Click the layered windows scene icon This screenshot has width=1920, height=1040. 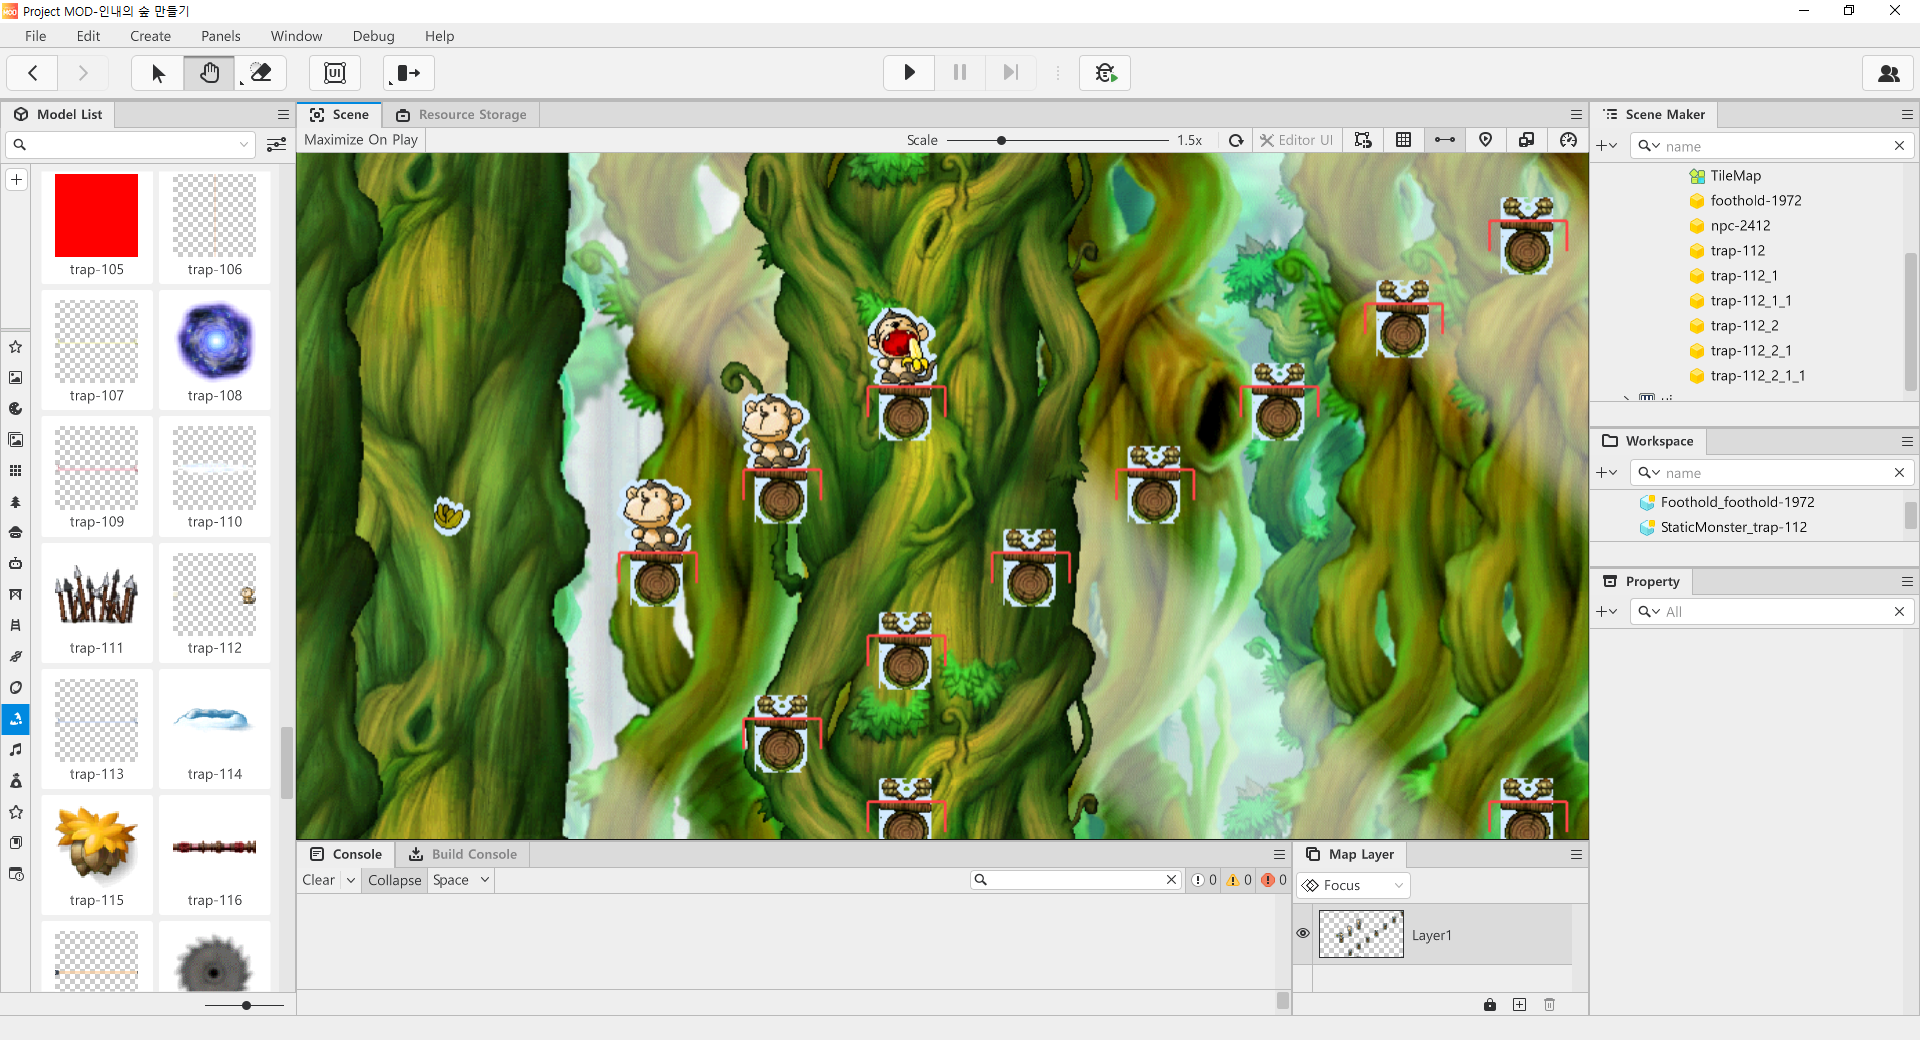(x=1527, y=140)
